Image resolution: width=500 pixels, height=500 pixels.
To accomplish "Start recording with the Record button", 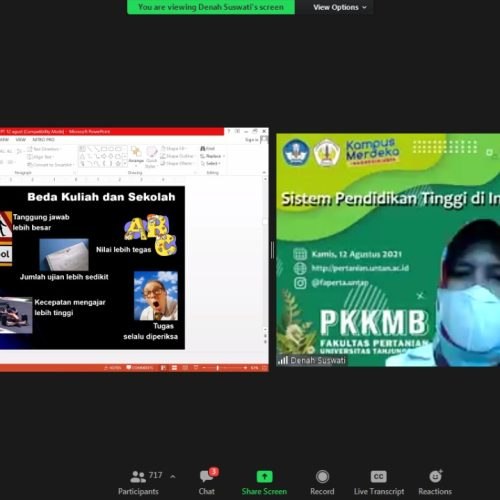I will [322, 482].
